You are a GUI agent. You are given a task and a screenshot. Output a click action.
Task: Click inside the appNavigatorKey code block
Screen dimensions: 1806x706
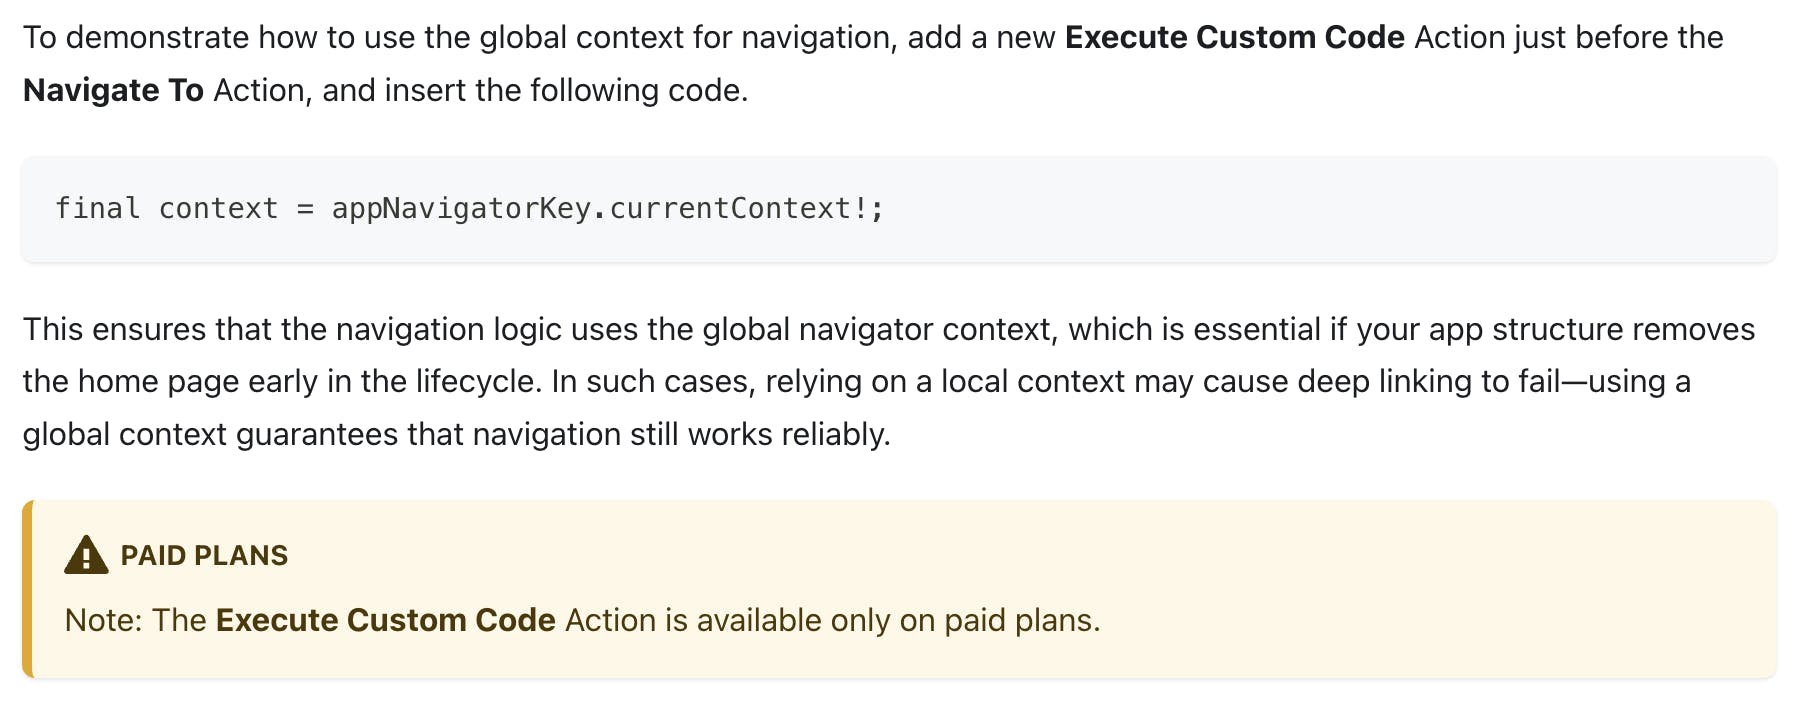(x=899, y=209)
